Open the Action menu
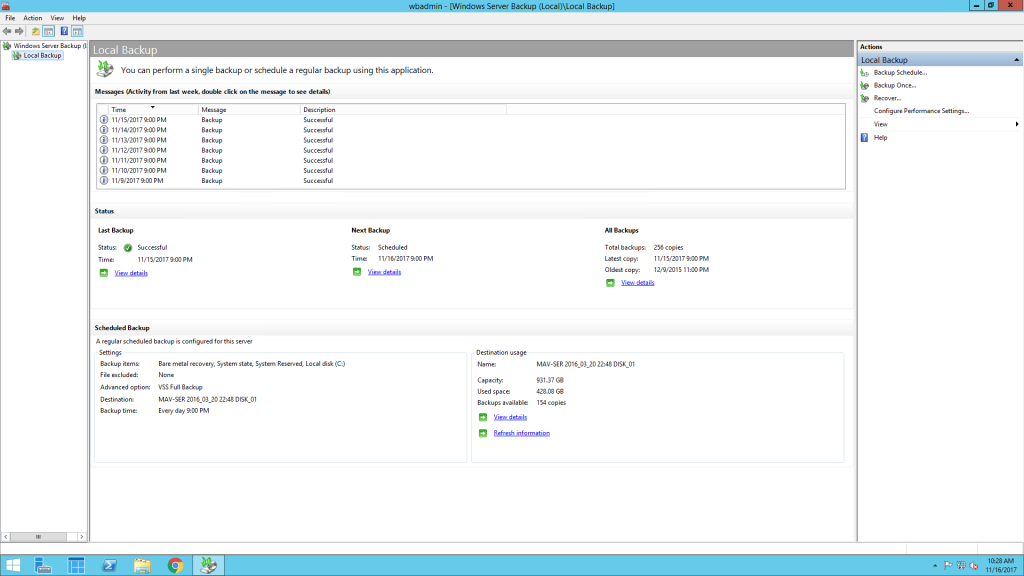 [x=33, y=18]
